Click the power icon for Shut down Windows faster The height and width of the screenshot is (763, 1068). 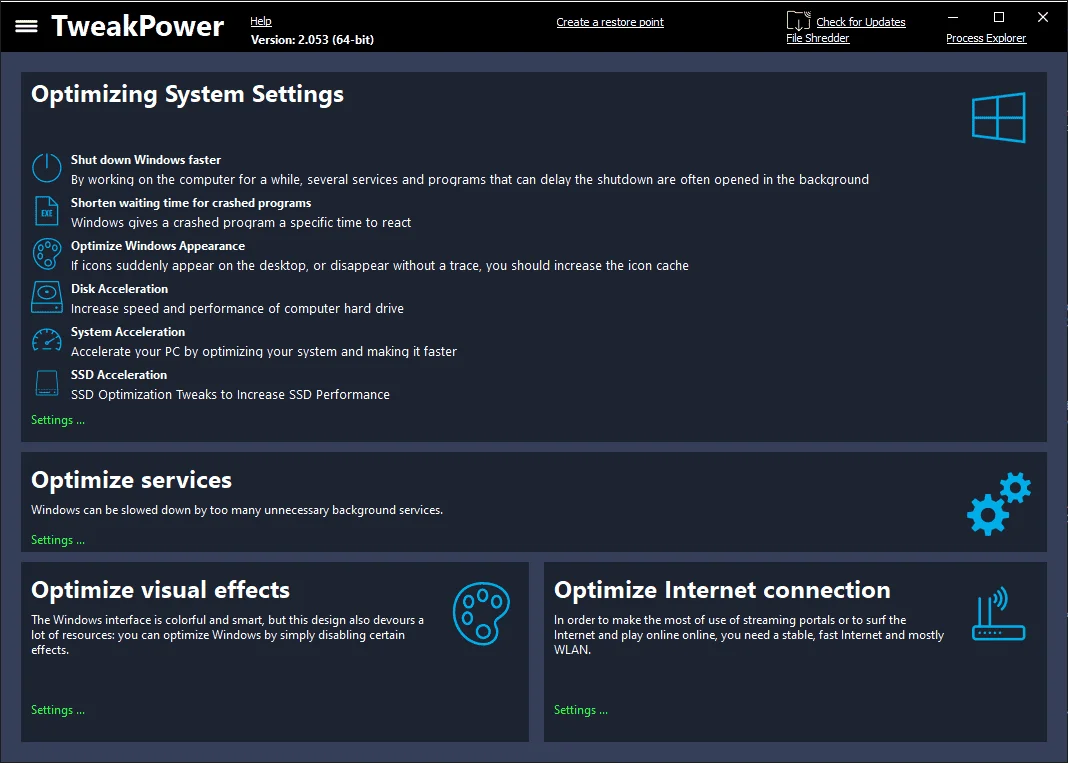point(47,168)
